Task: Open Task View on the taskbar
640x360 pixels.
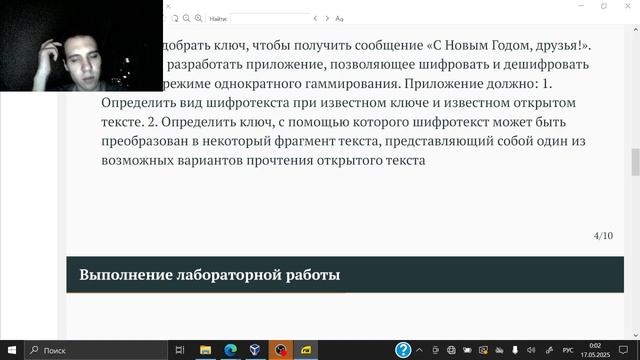Action: pos(180,350)
